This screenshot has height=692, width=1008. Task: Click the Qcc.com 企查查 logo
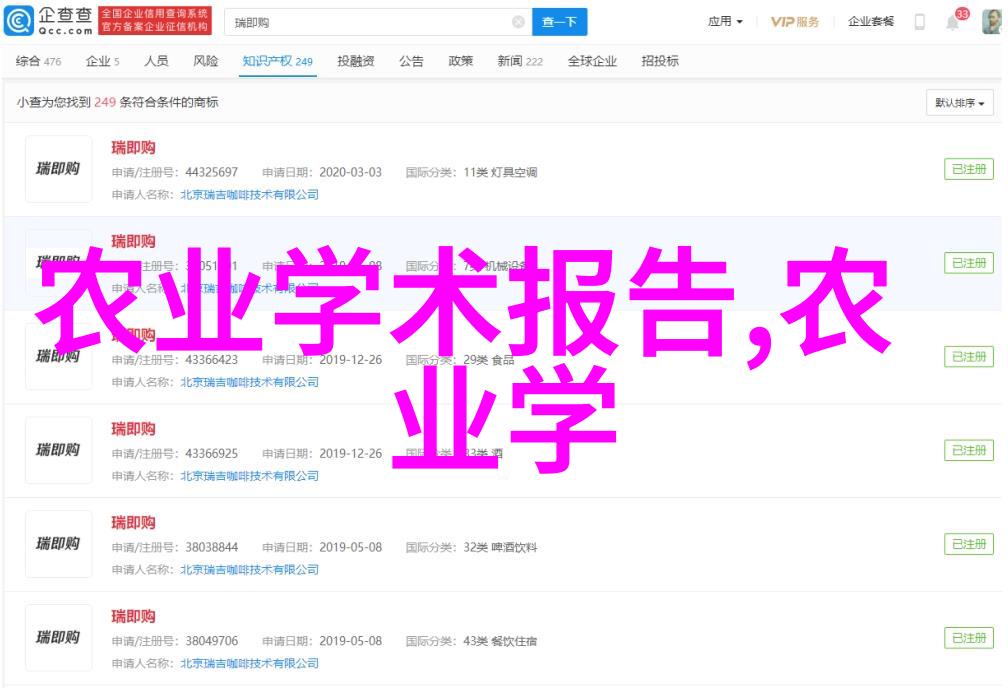[x=49, y=21]
